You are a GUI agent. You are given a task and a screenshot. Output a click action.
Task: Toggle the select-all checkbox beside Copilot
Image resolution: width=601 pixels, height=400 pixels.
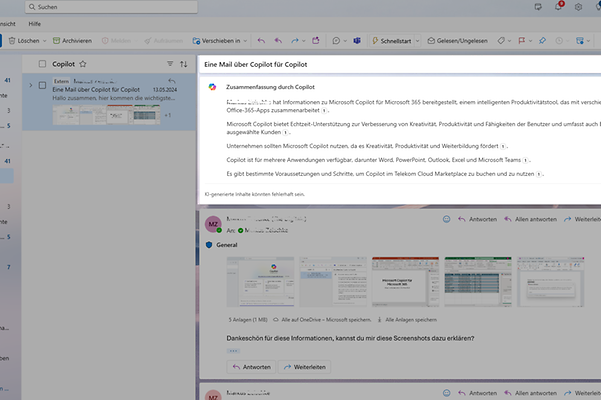[x=42, y=63]
